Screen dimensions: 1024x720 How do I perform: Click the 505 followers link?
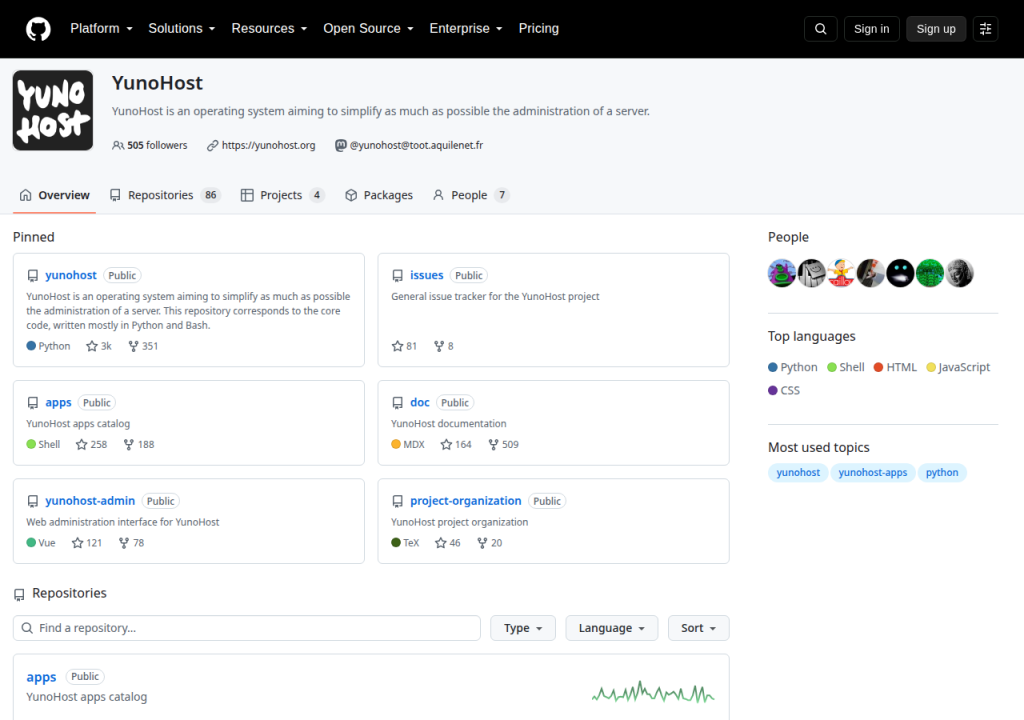click(150, 145)
